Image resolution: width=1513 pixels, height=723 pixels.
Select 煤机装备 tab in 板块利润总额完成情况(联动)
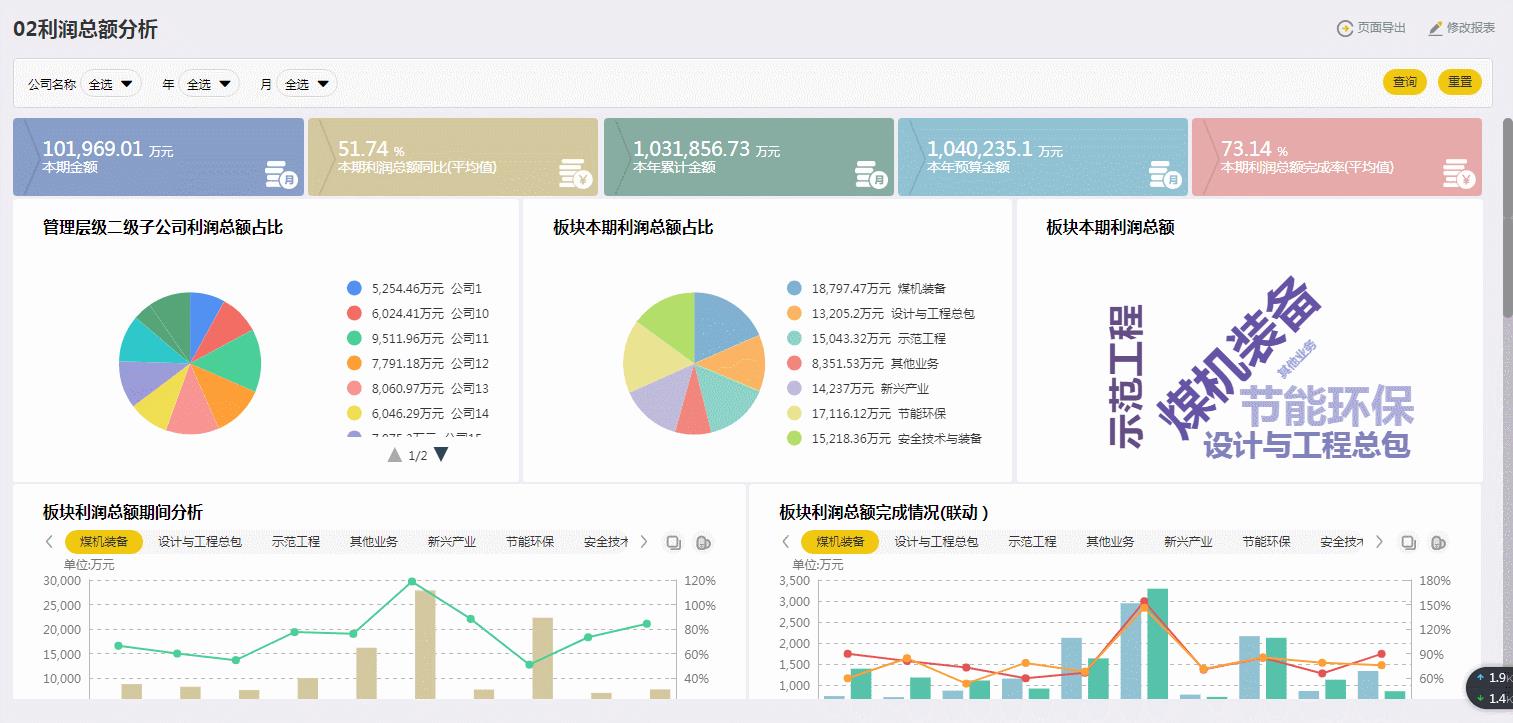tap(840, 542)
